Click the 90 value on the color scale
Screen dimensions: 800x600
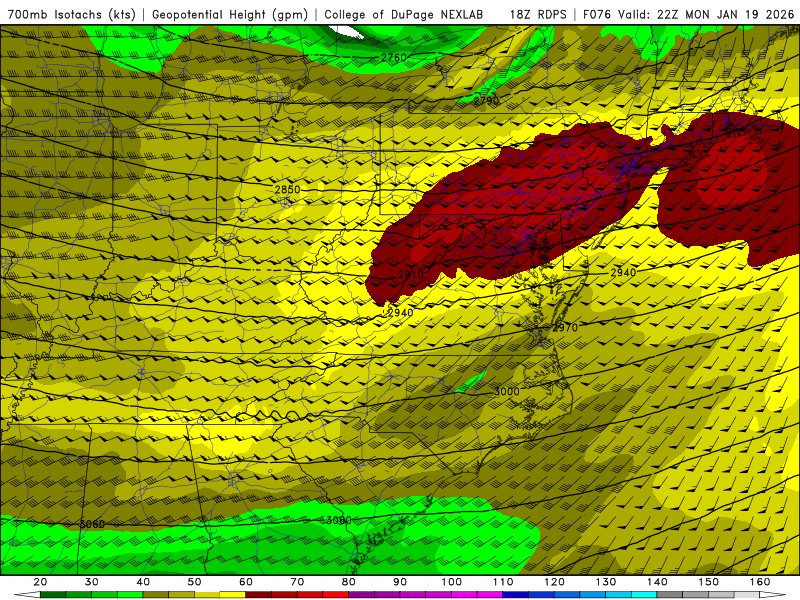pyautogui.click(x=400, y=582)
